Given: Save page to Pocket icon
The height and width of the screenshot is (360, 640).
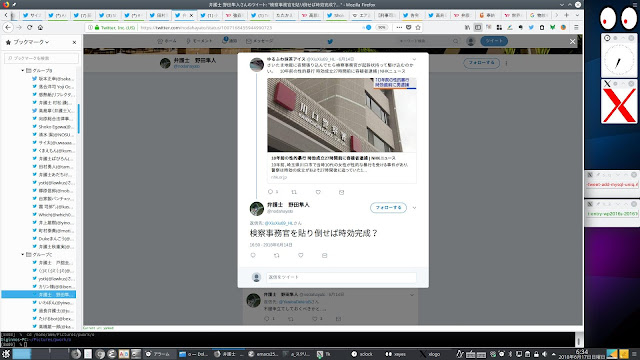Looking at the screenshot, I should (x=409, y=27).
